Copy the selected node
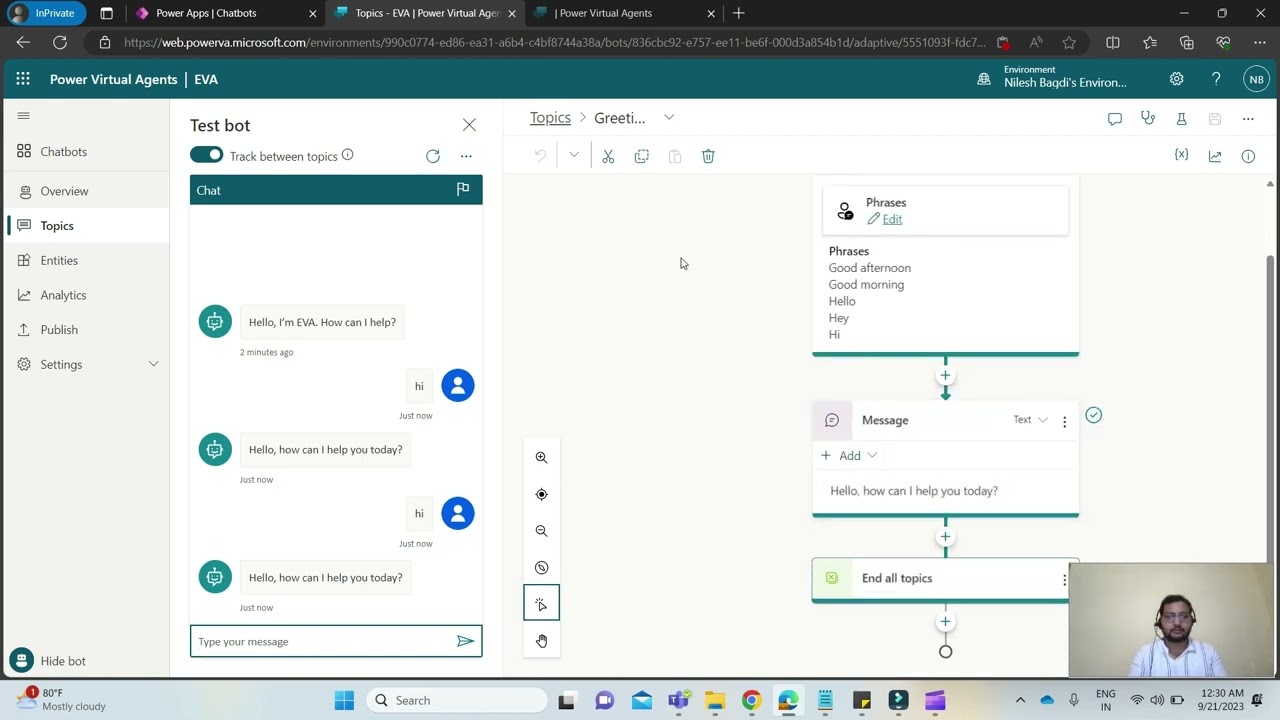Image resolution: width=1280 pixels, height=720 pixels. click(642, 156)
